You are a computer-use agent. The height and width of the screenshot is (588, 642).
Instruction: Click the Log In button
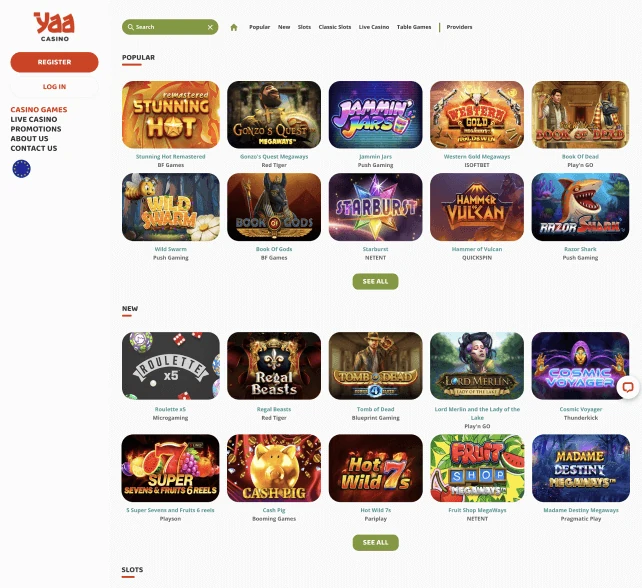tap(54, 87)
